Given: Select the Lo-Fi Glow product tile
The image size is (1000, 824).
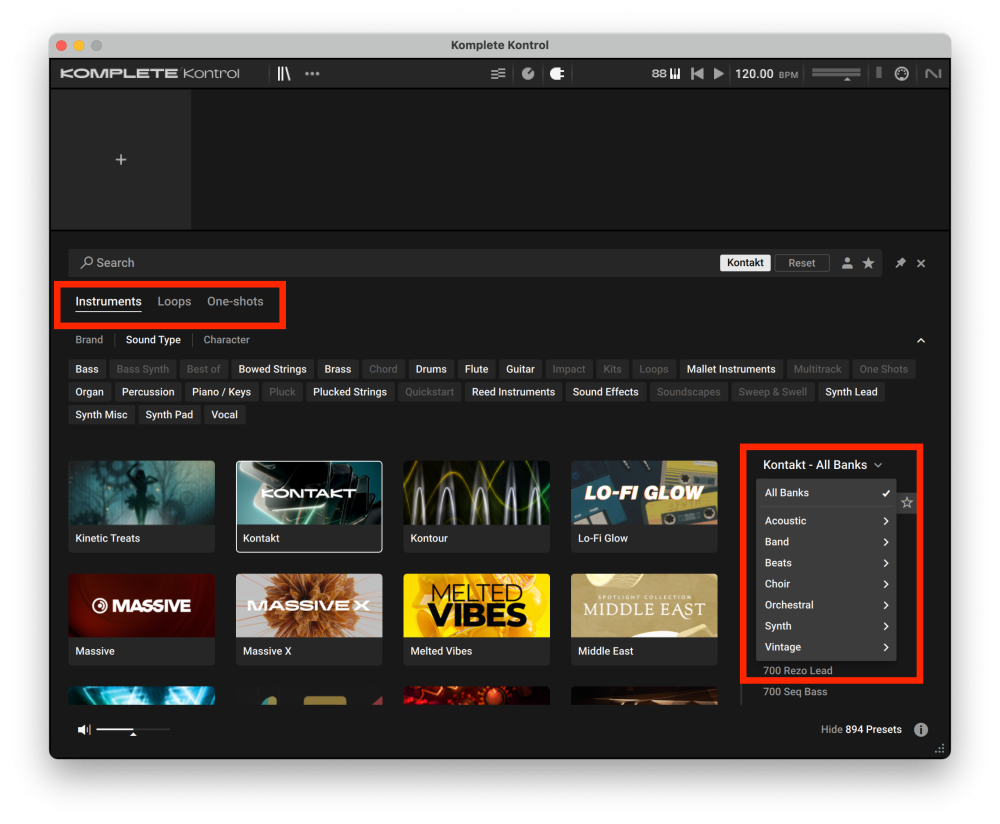Looking at the screenshot, I should 644,506.
